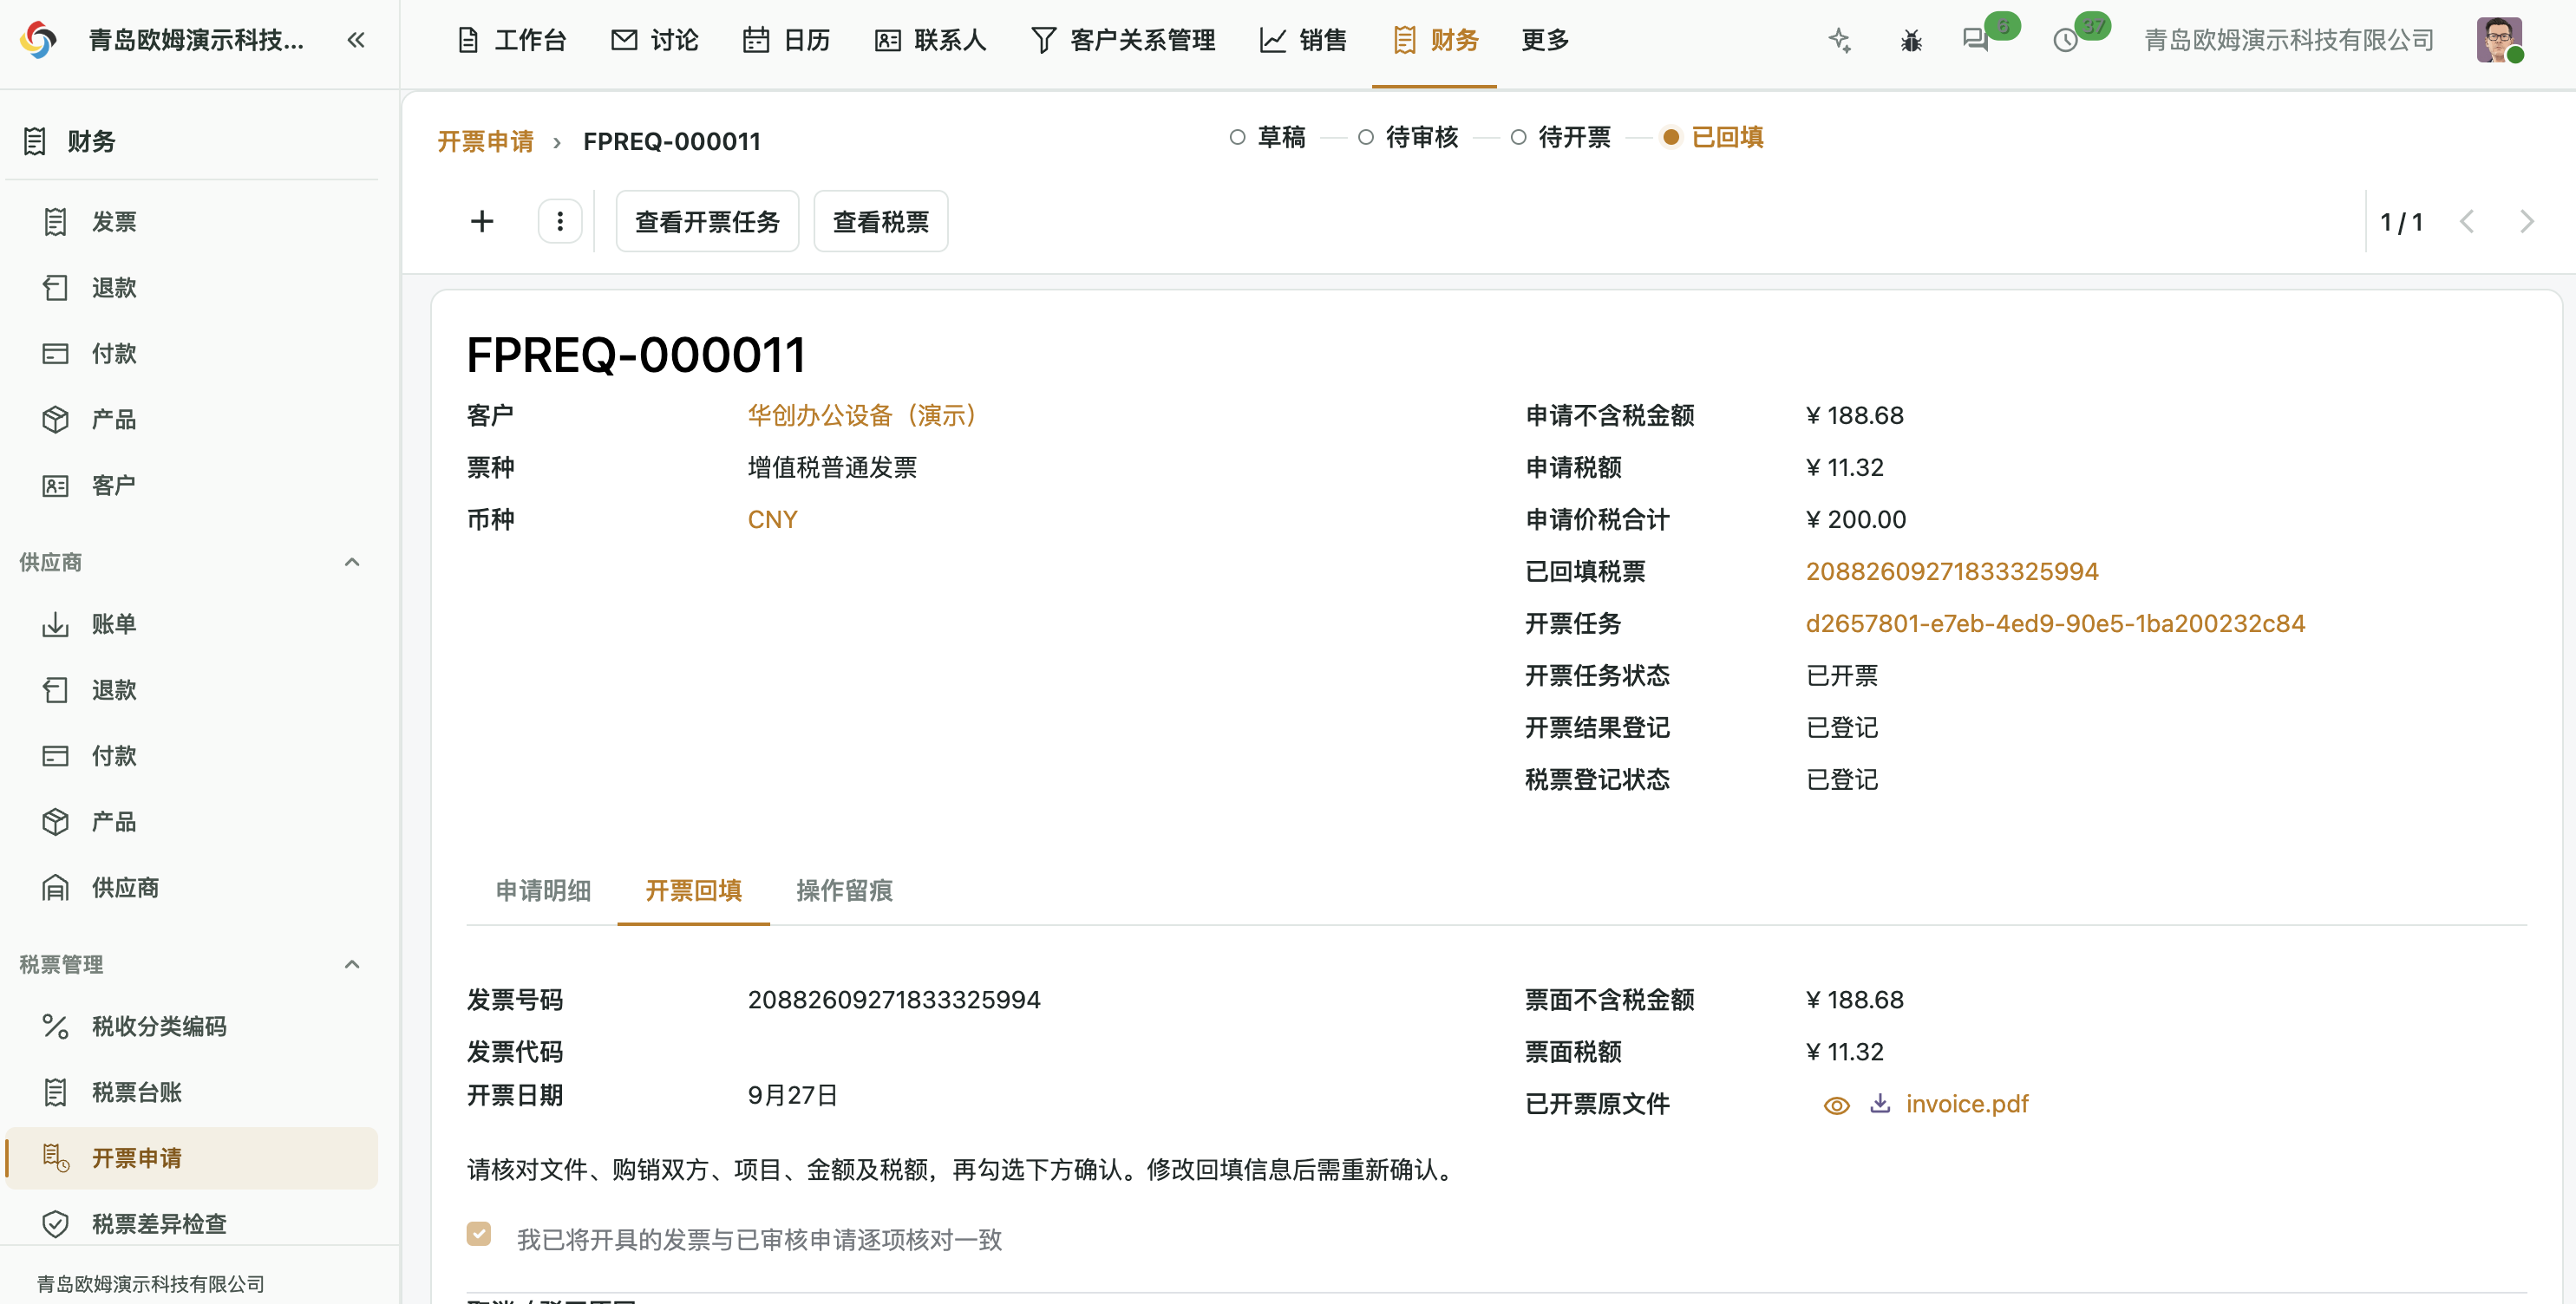Go back via 开票申请 breadcrumb
2576x1304 pixels.
pos(485,141)
